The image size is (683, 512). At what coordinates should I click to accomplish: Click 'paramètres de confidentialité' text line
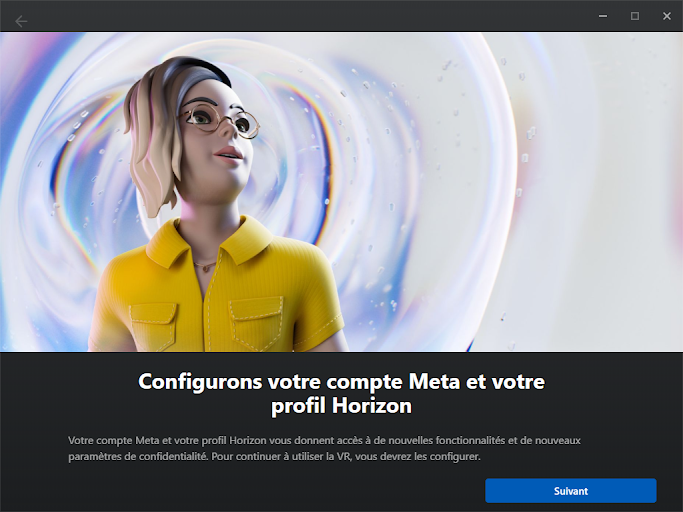[138, 457]
